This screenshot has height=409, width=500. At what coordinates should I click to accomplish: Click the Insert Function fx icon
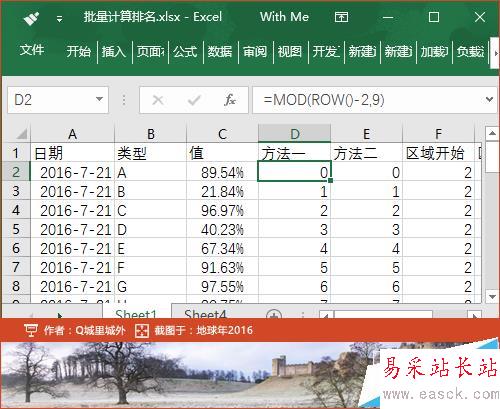pyautogui.click(x=230, y=100)
